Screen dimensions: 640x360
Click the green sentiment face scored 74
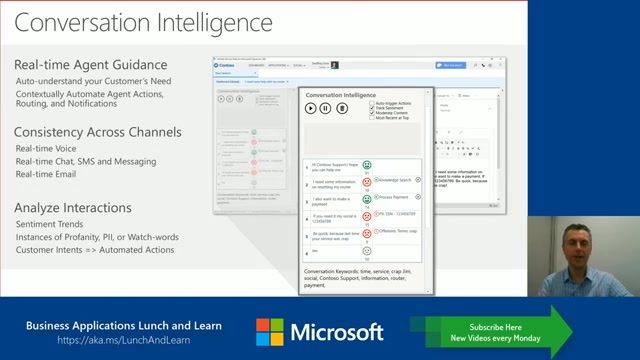click(x=367, y=199)
